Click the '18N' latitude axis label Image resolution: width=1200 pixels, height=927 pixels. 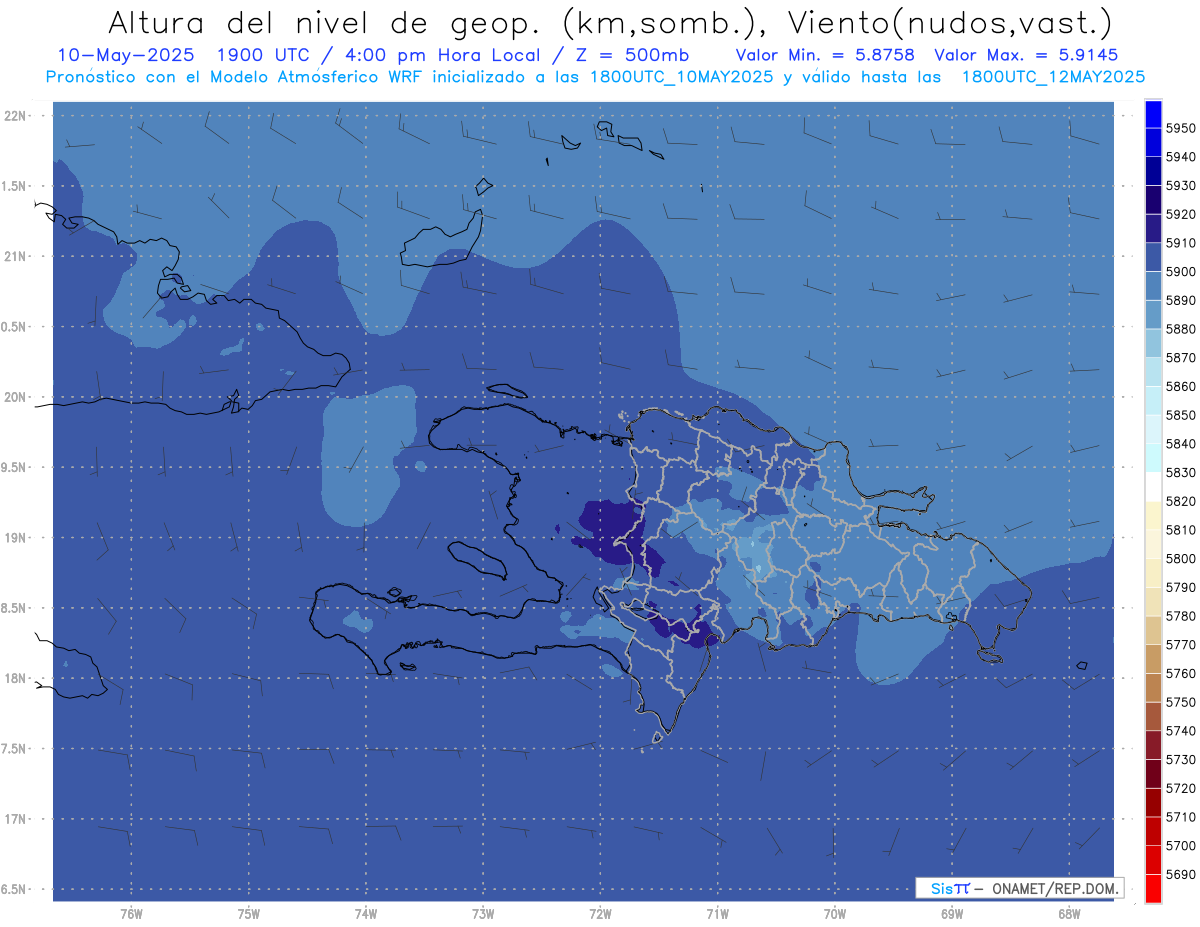click(x=15, y=678)
